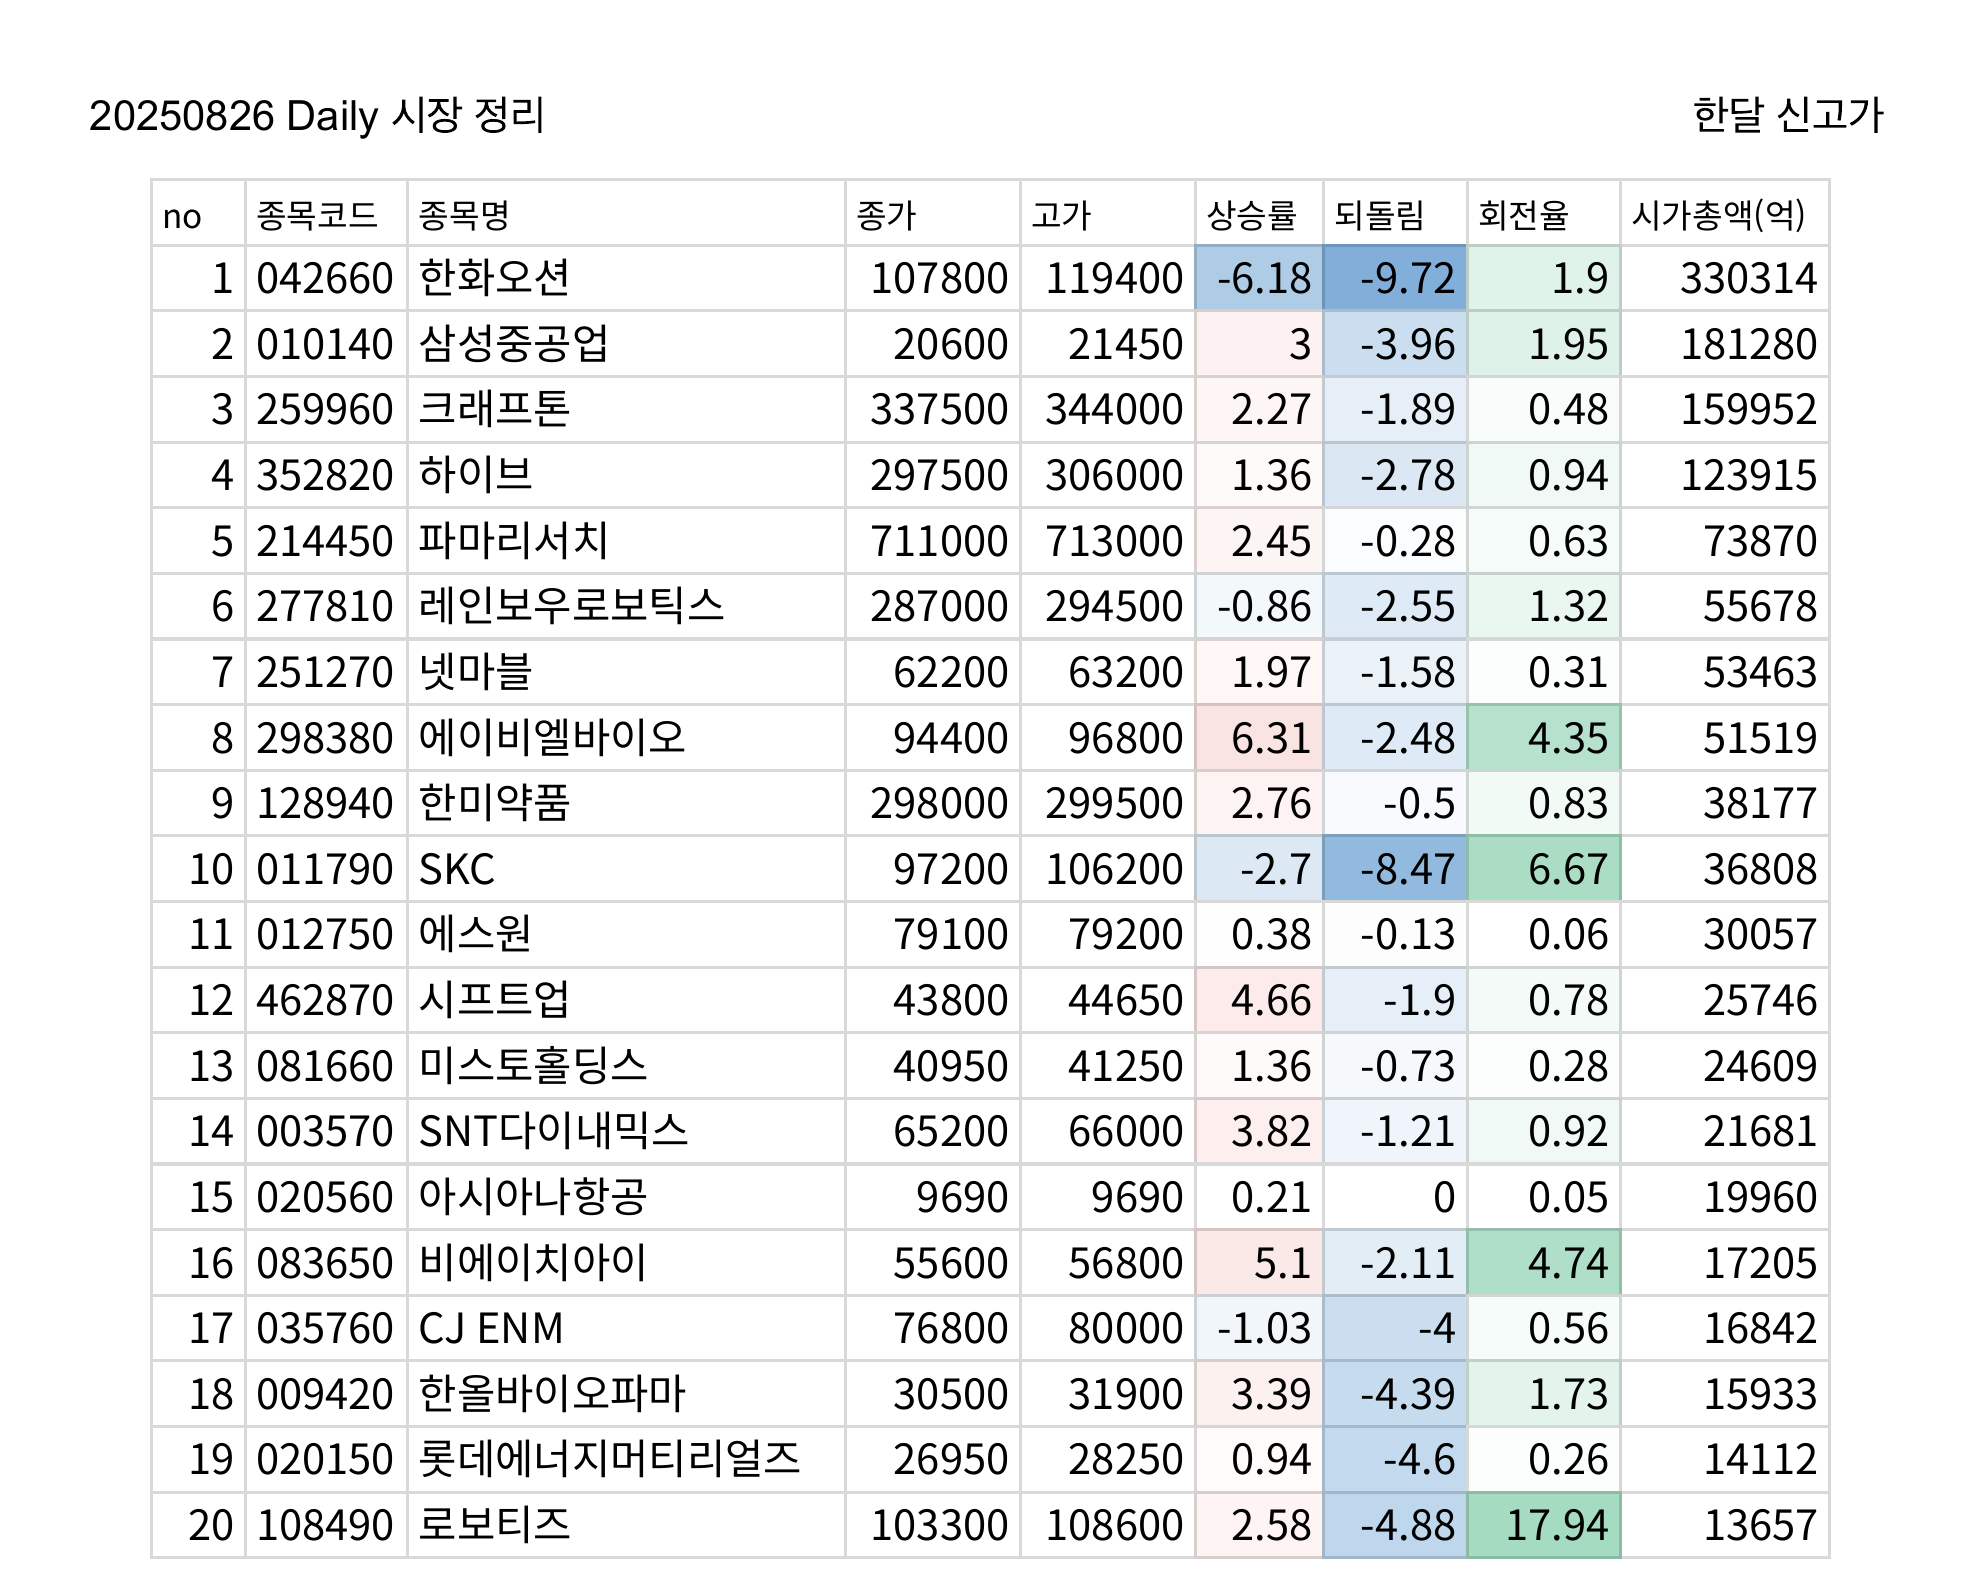Select closing price "40950"
The width and height of the screenshot is (1983, 1571).
[x=950, y=1067]
